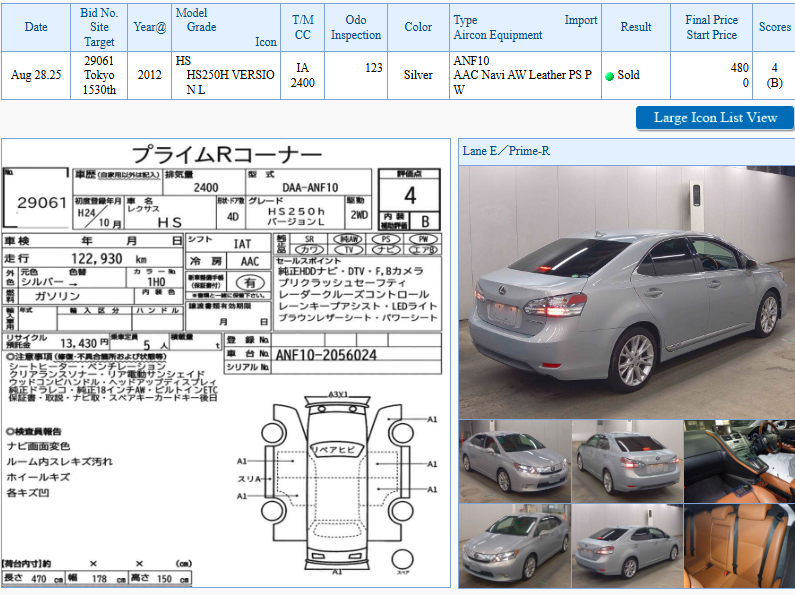Screen dimensions: 795x595
Task: Click the Year@ column header
Action: [x=149, y=27]
